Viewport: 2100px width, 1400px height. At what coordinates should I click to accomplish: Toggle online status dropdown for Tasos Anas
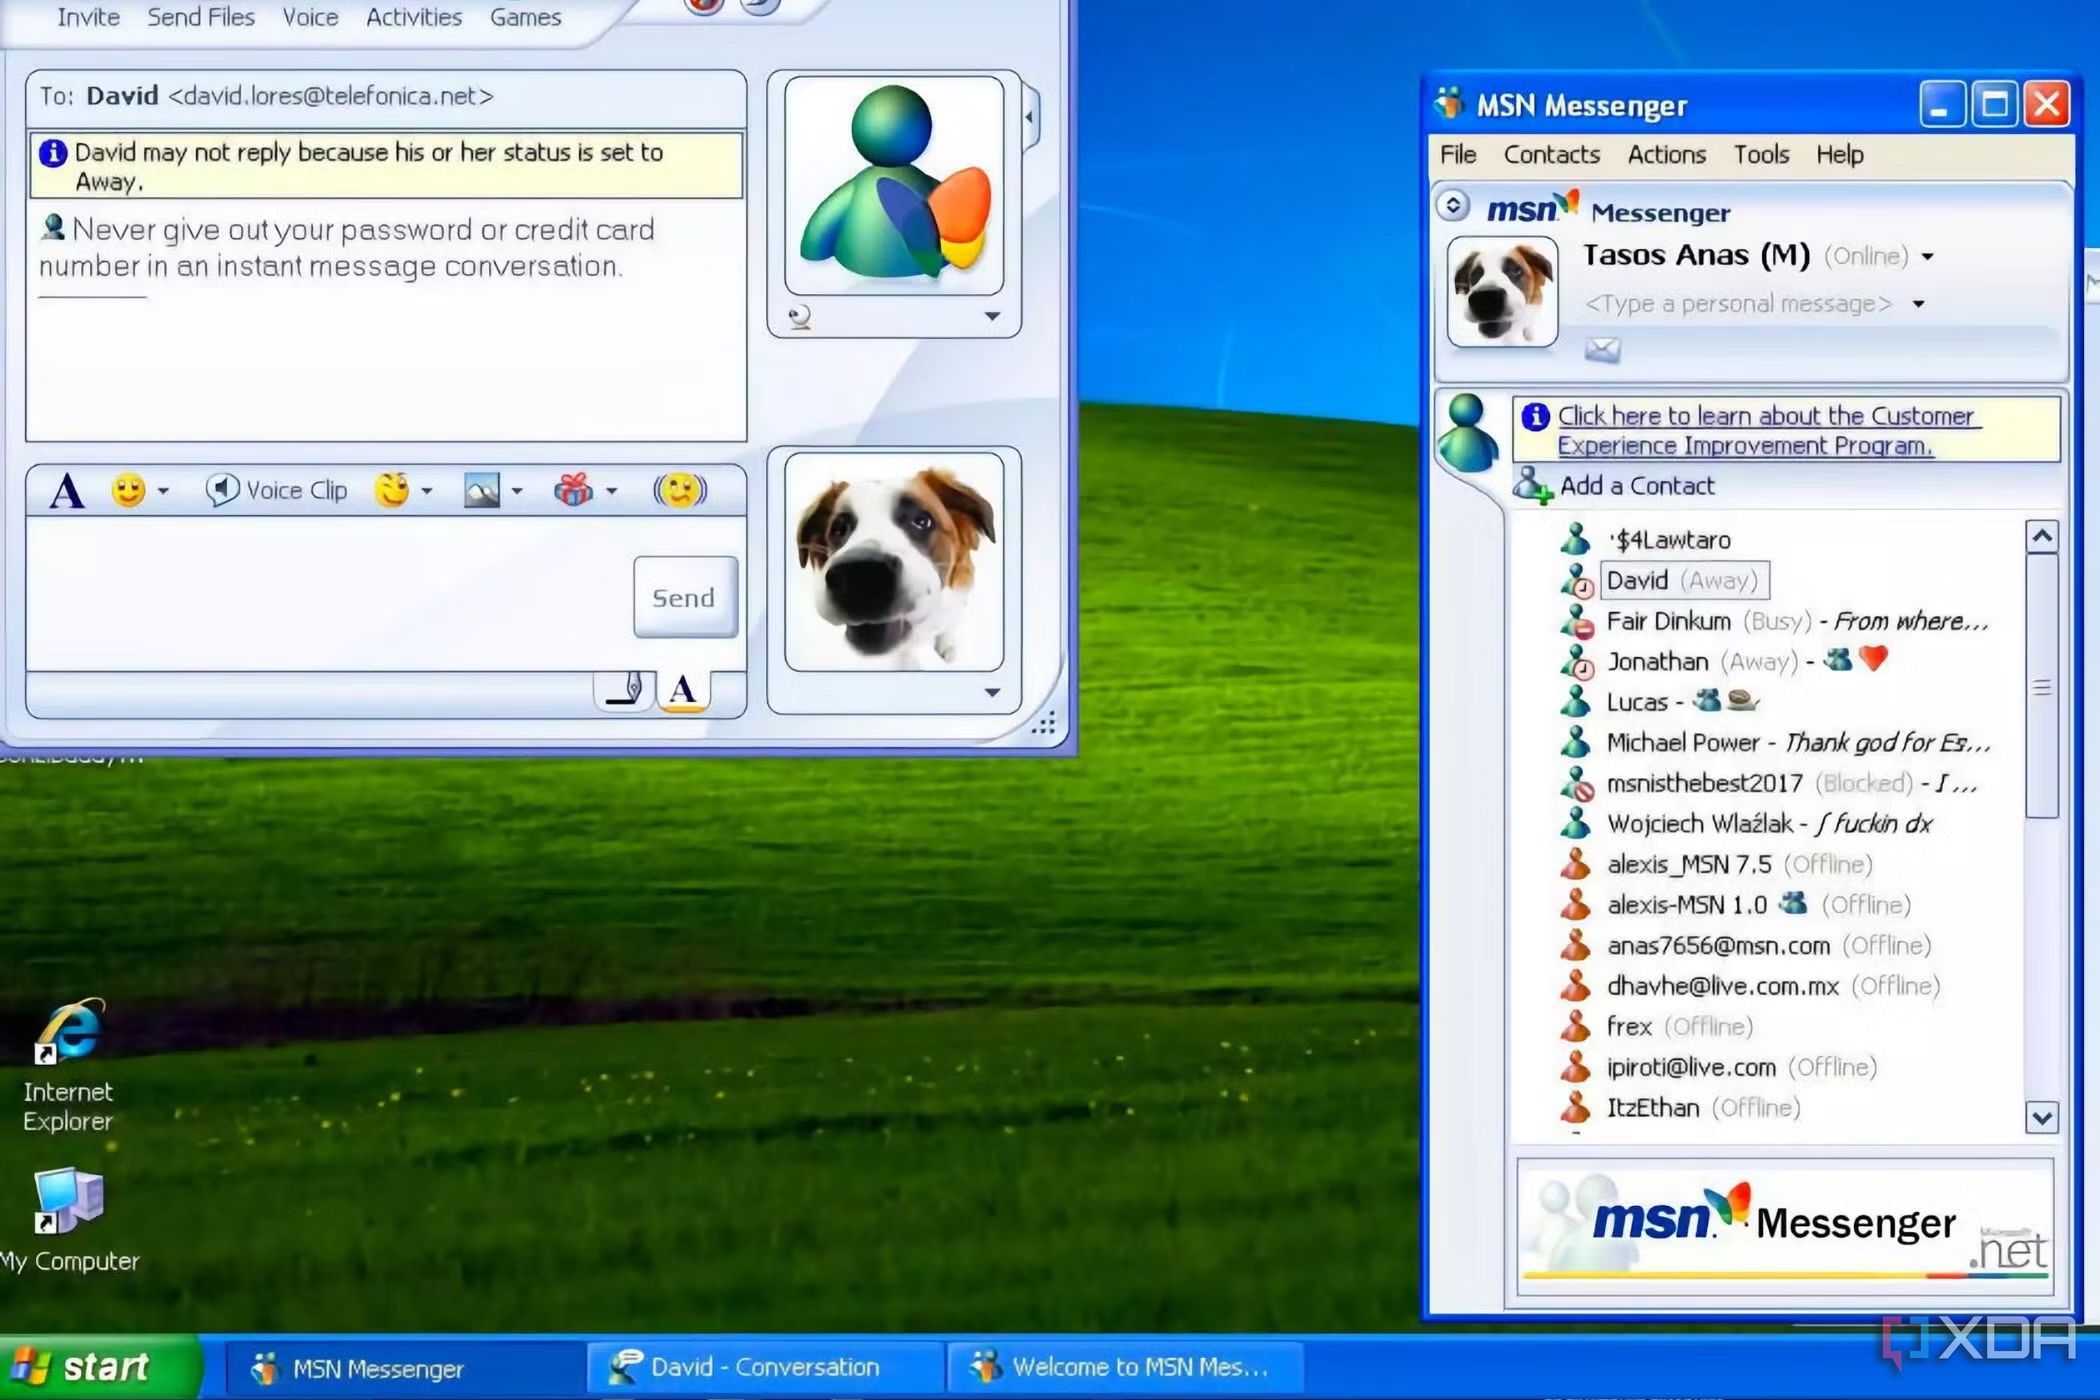1925,256
